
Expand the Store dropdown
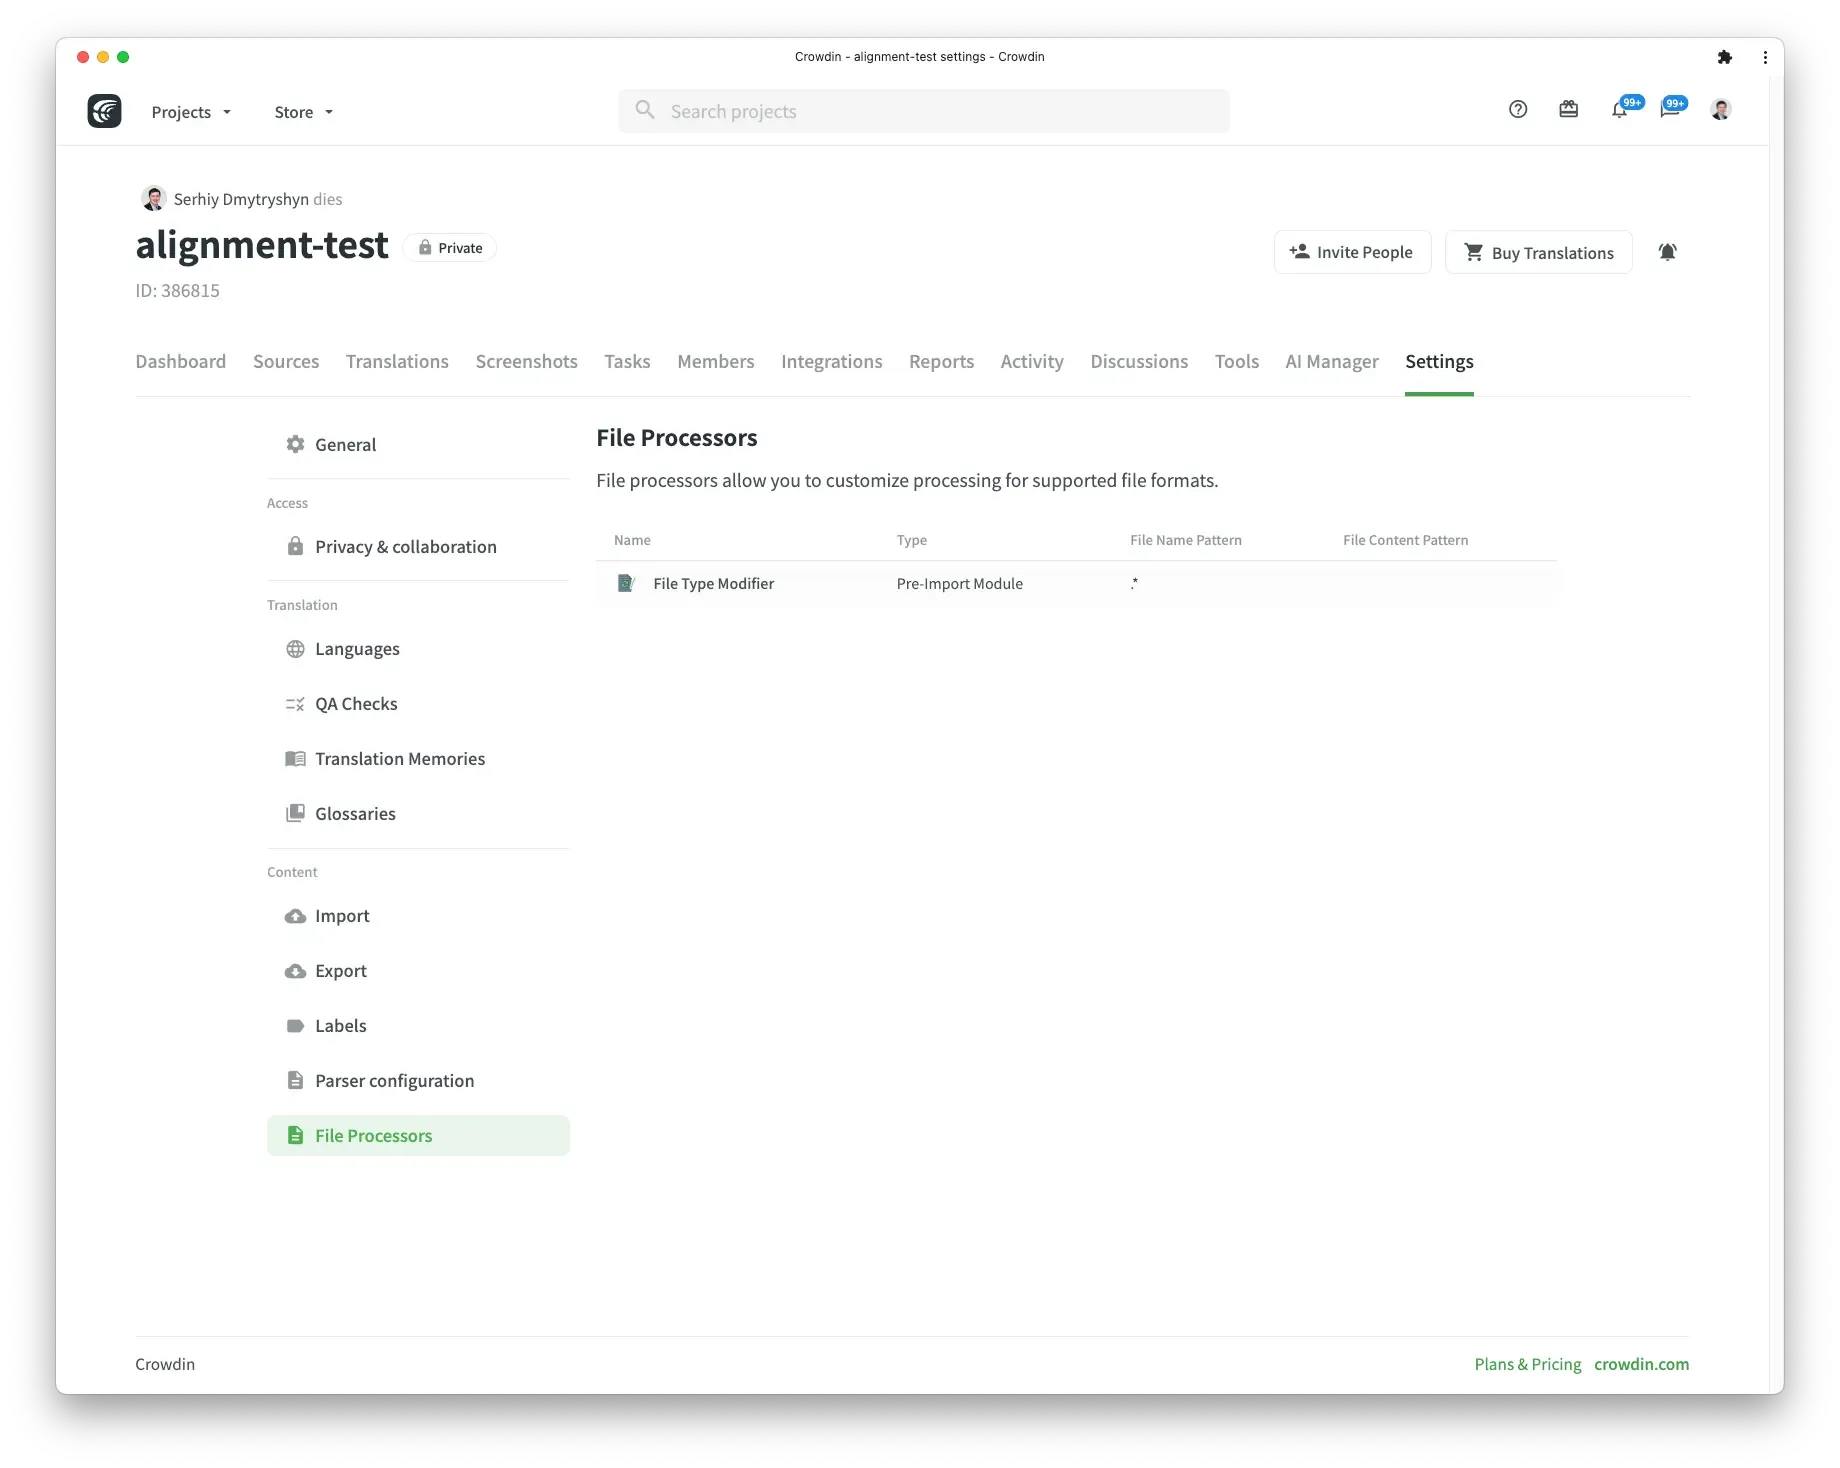[x=302, y=111]
